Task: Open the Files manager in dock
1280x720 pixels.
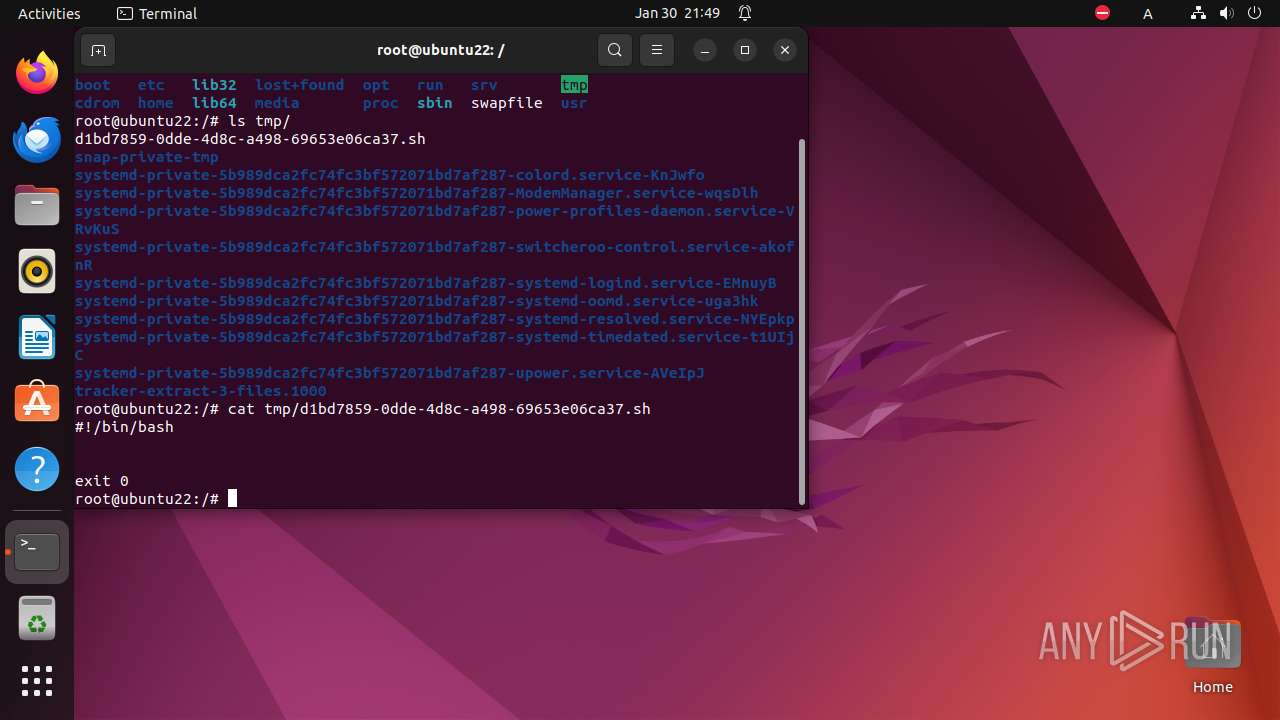Action: pos(37,205)
